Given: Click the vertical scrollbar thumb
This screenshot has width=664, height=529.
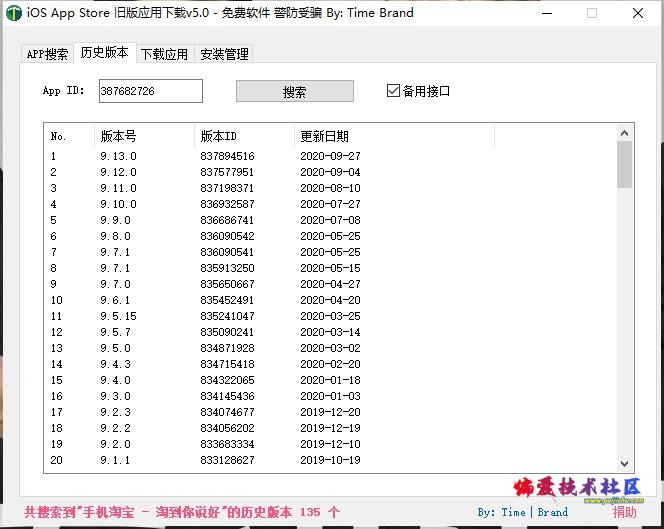Looking at the screenshot, I should click(624, 165).
